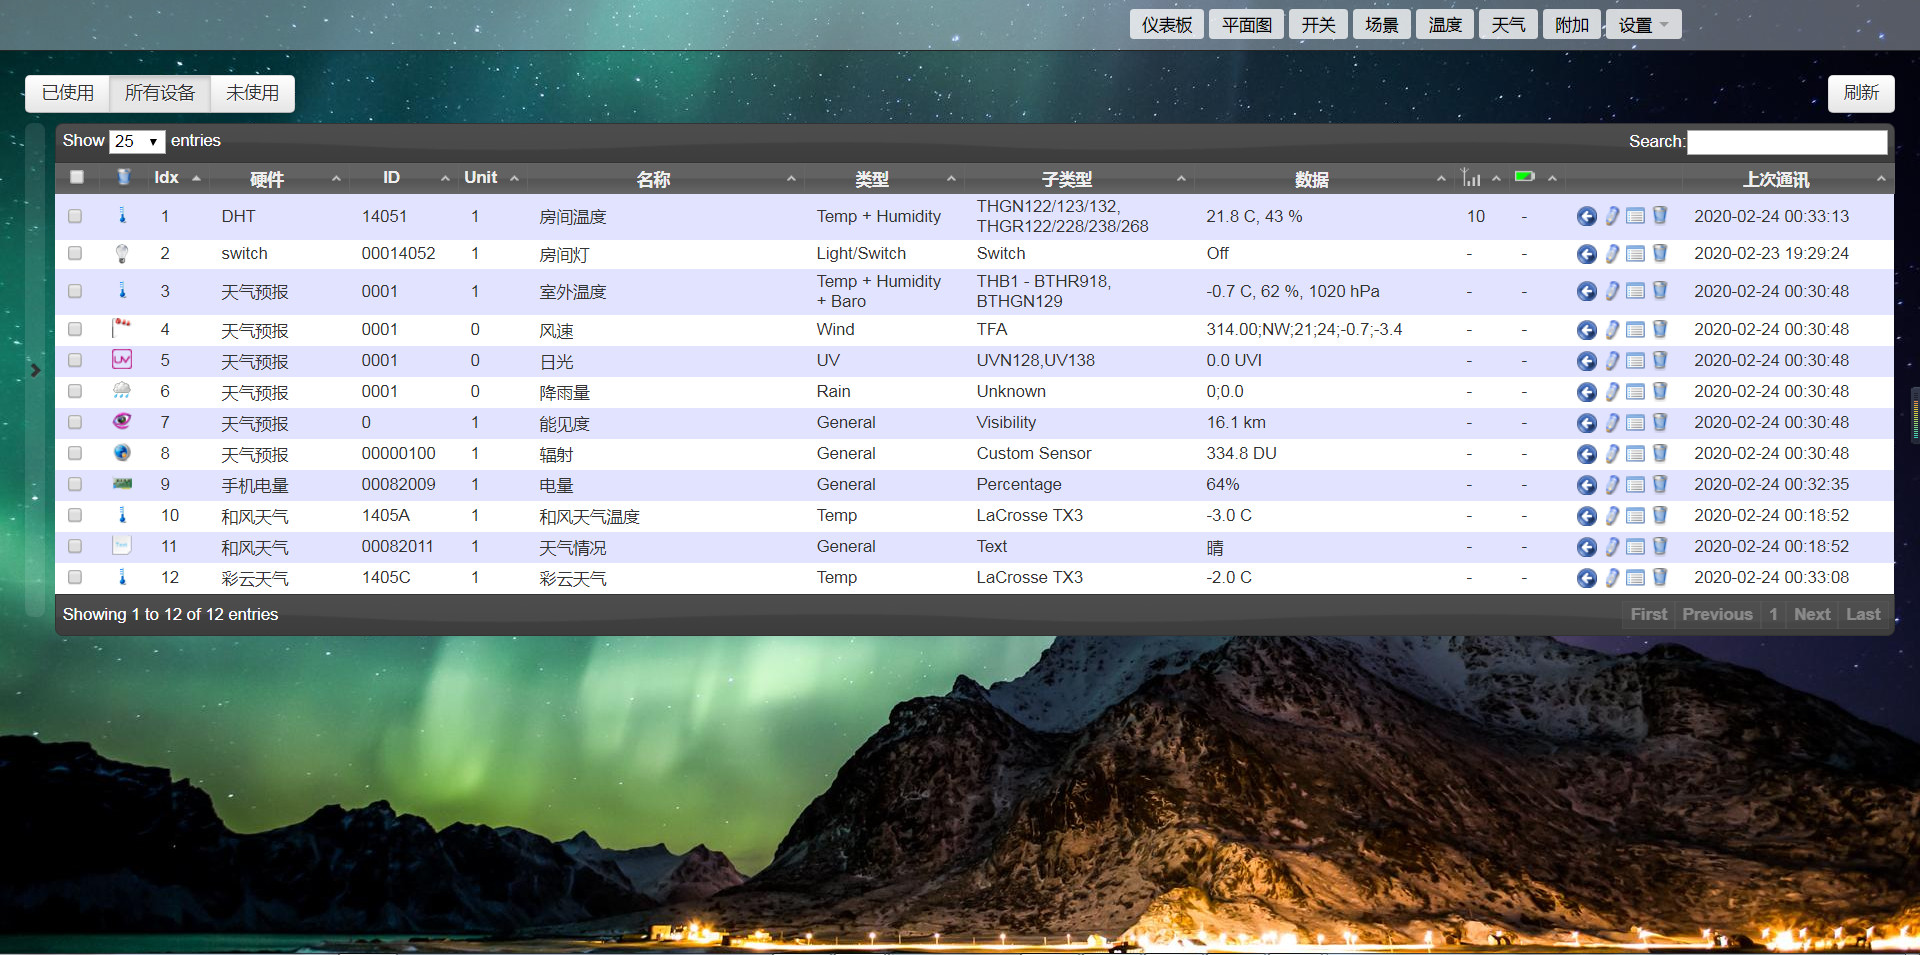Open the Show entries dropdown
Screen dimensions: 1920x955
pos(136,141)
